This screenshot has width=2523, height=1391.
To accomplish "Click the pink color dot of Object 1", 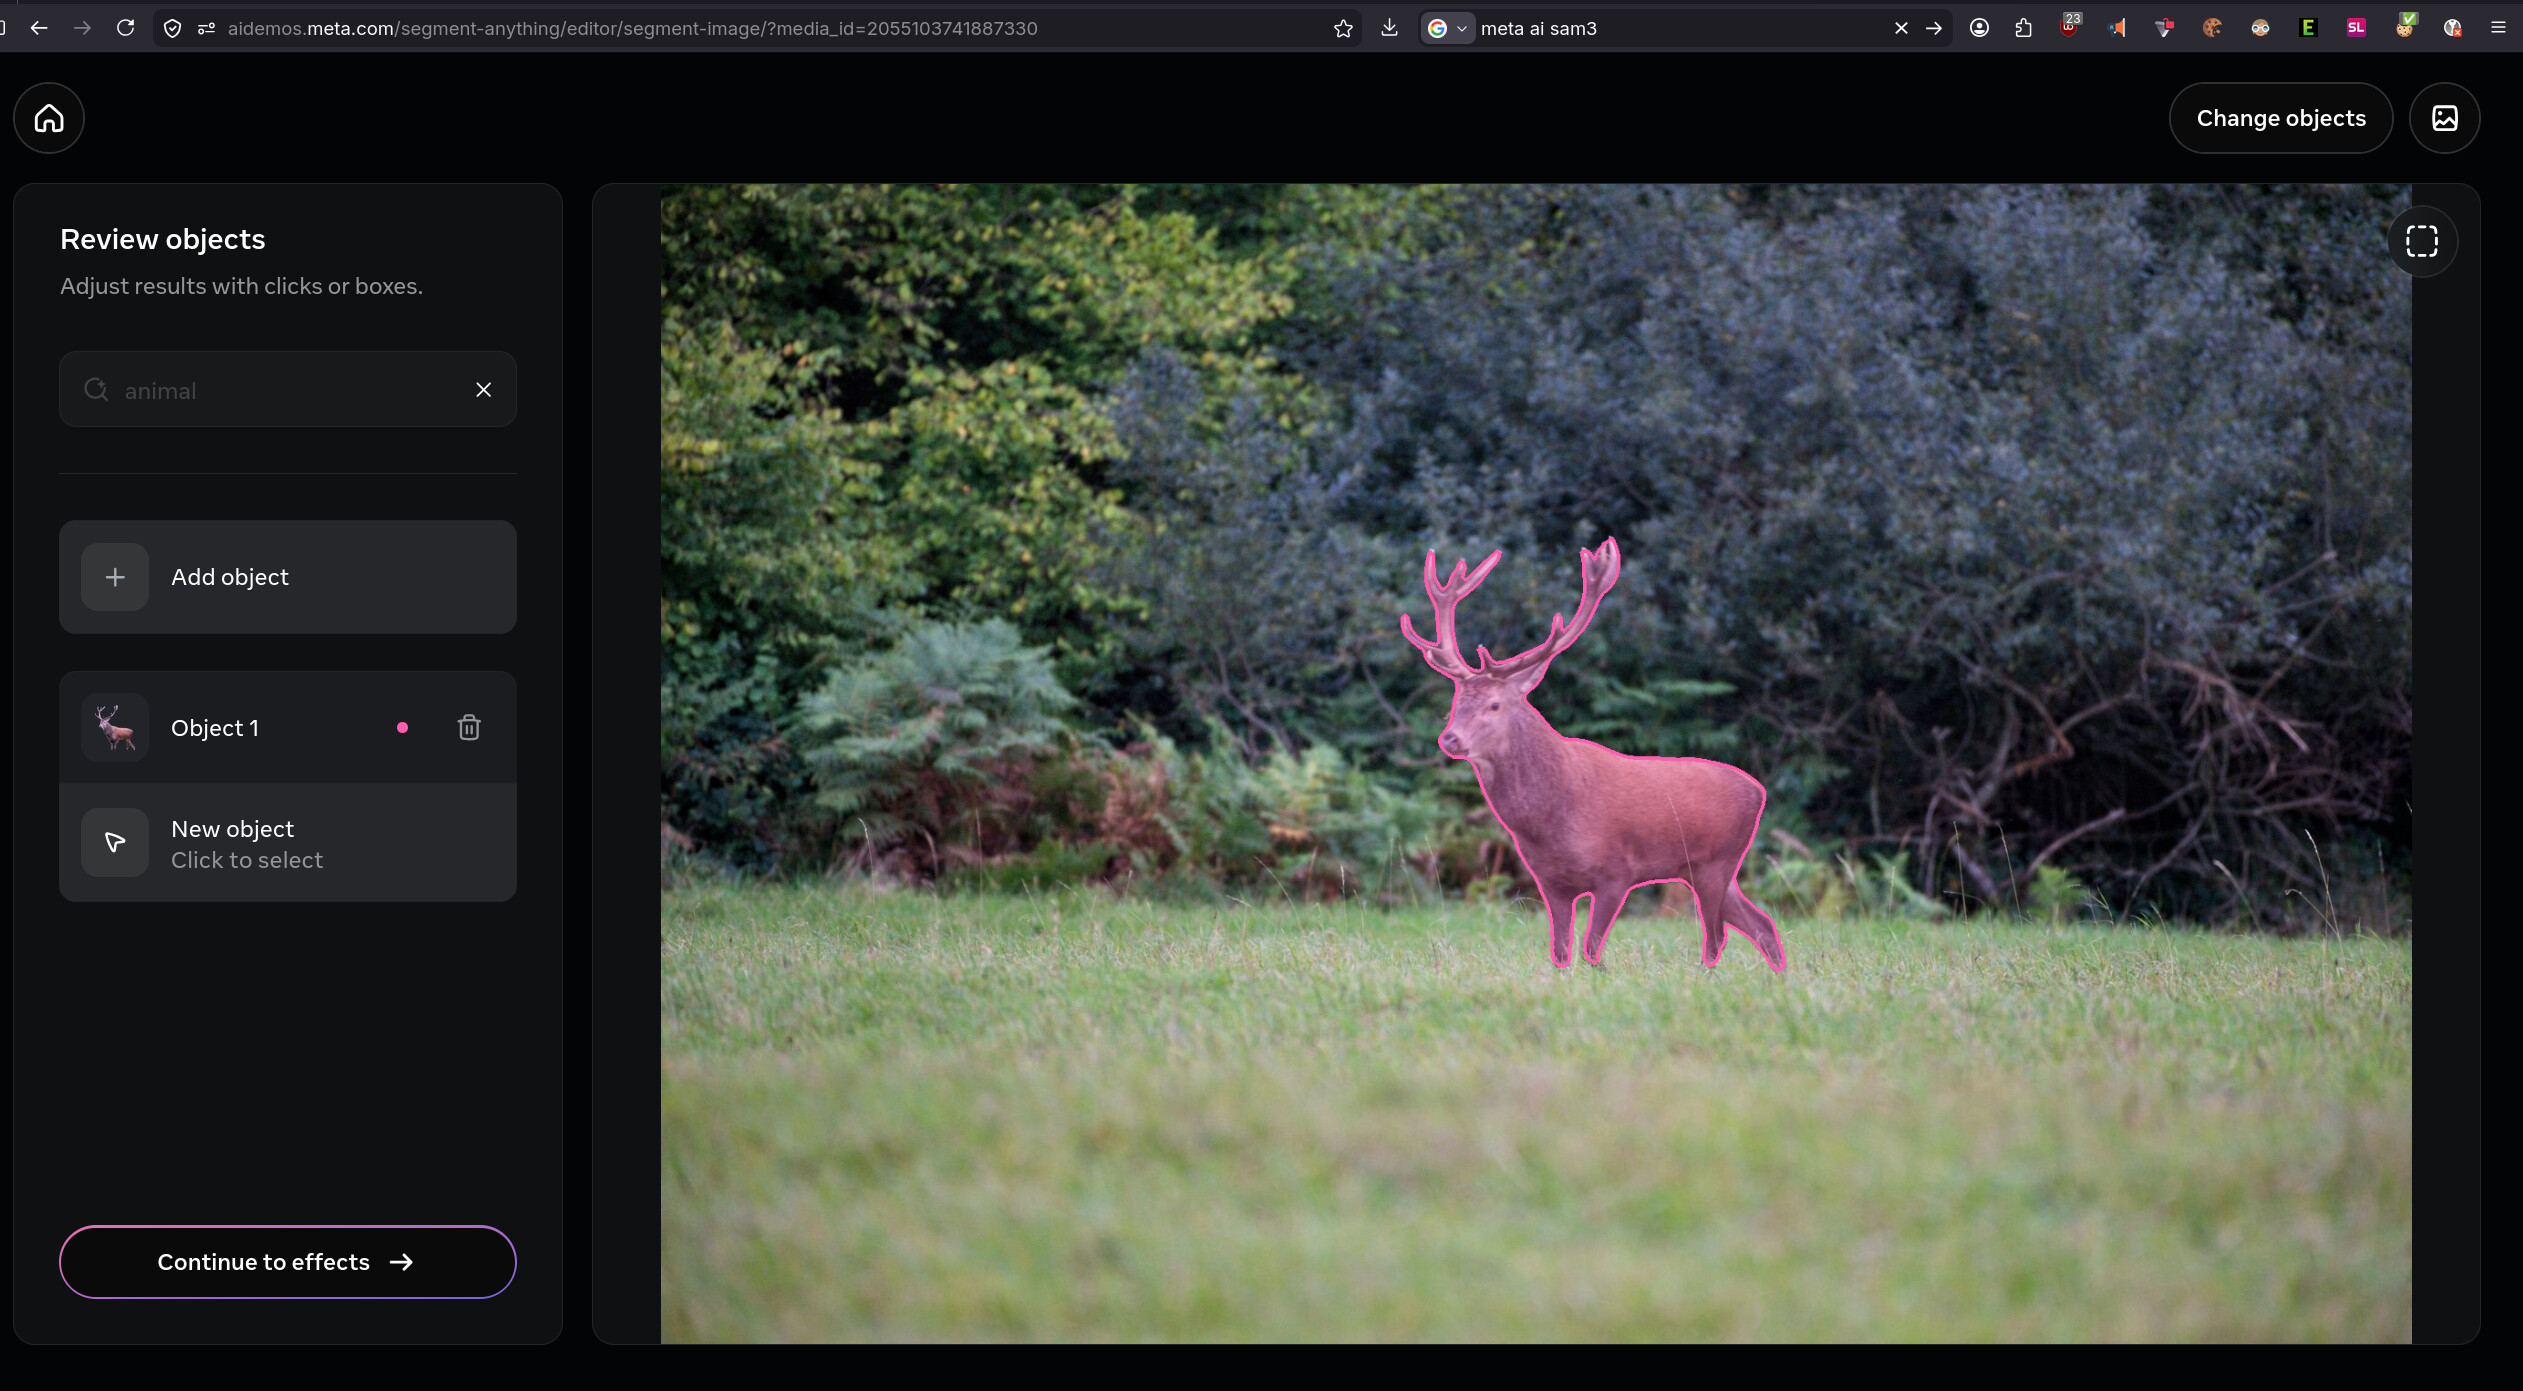I will pos(402,728).
